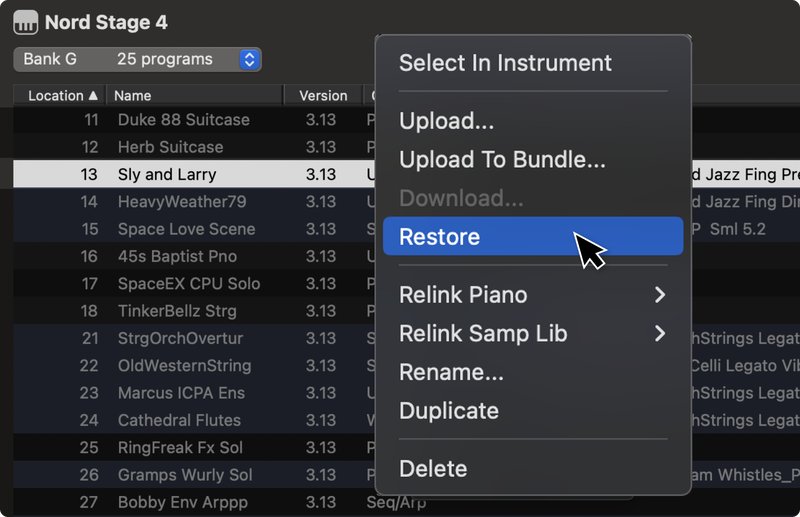Screen dimensions: 800x517
Task: Expand the Relink Samp Lib submenu chevron
Action: pyautogui.click(x=660, y=333)
